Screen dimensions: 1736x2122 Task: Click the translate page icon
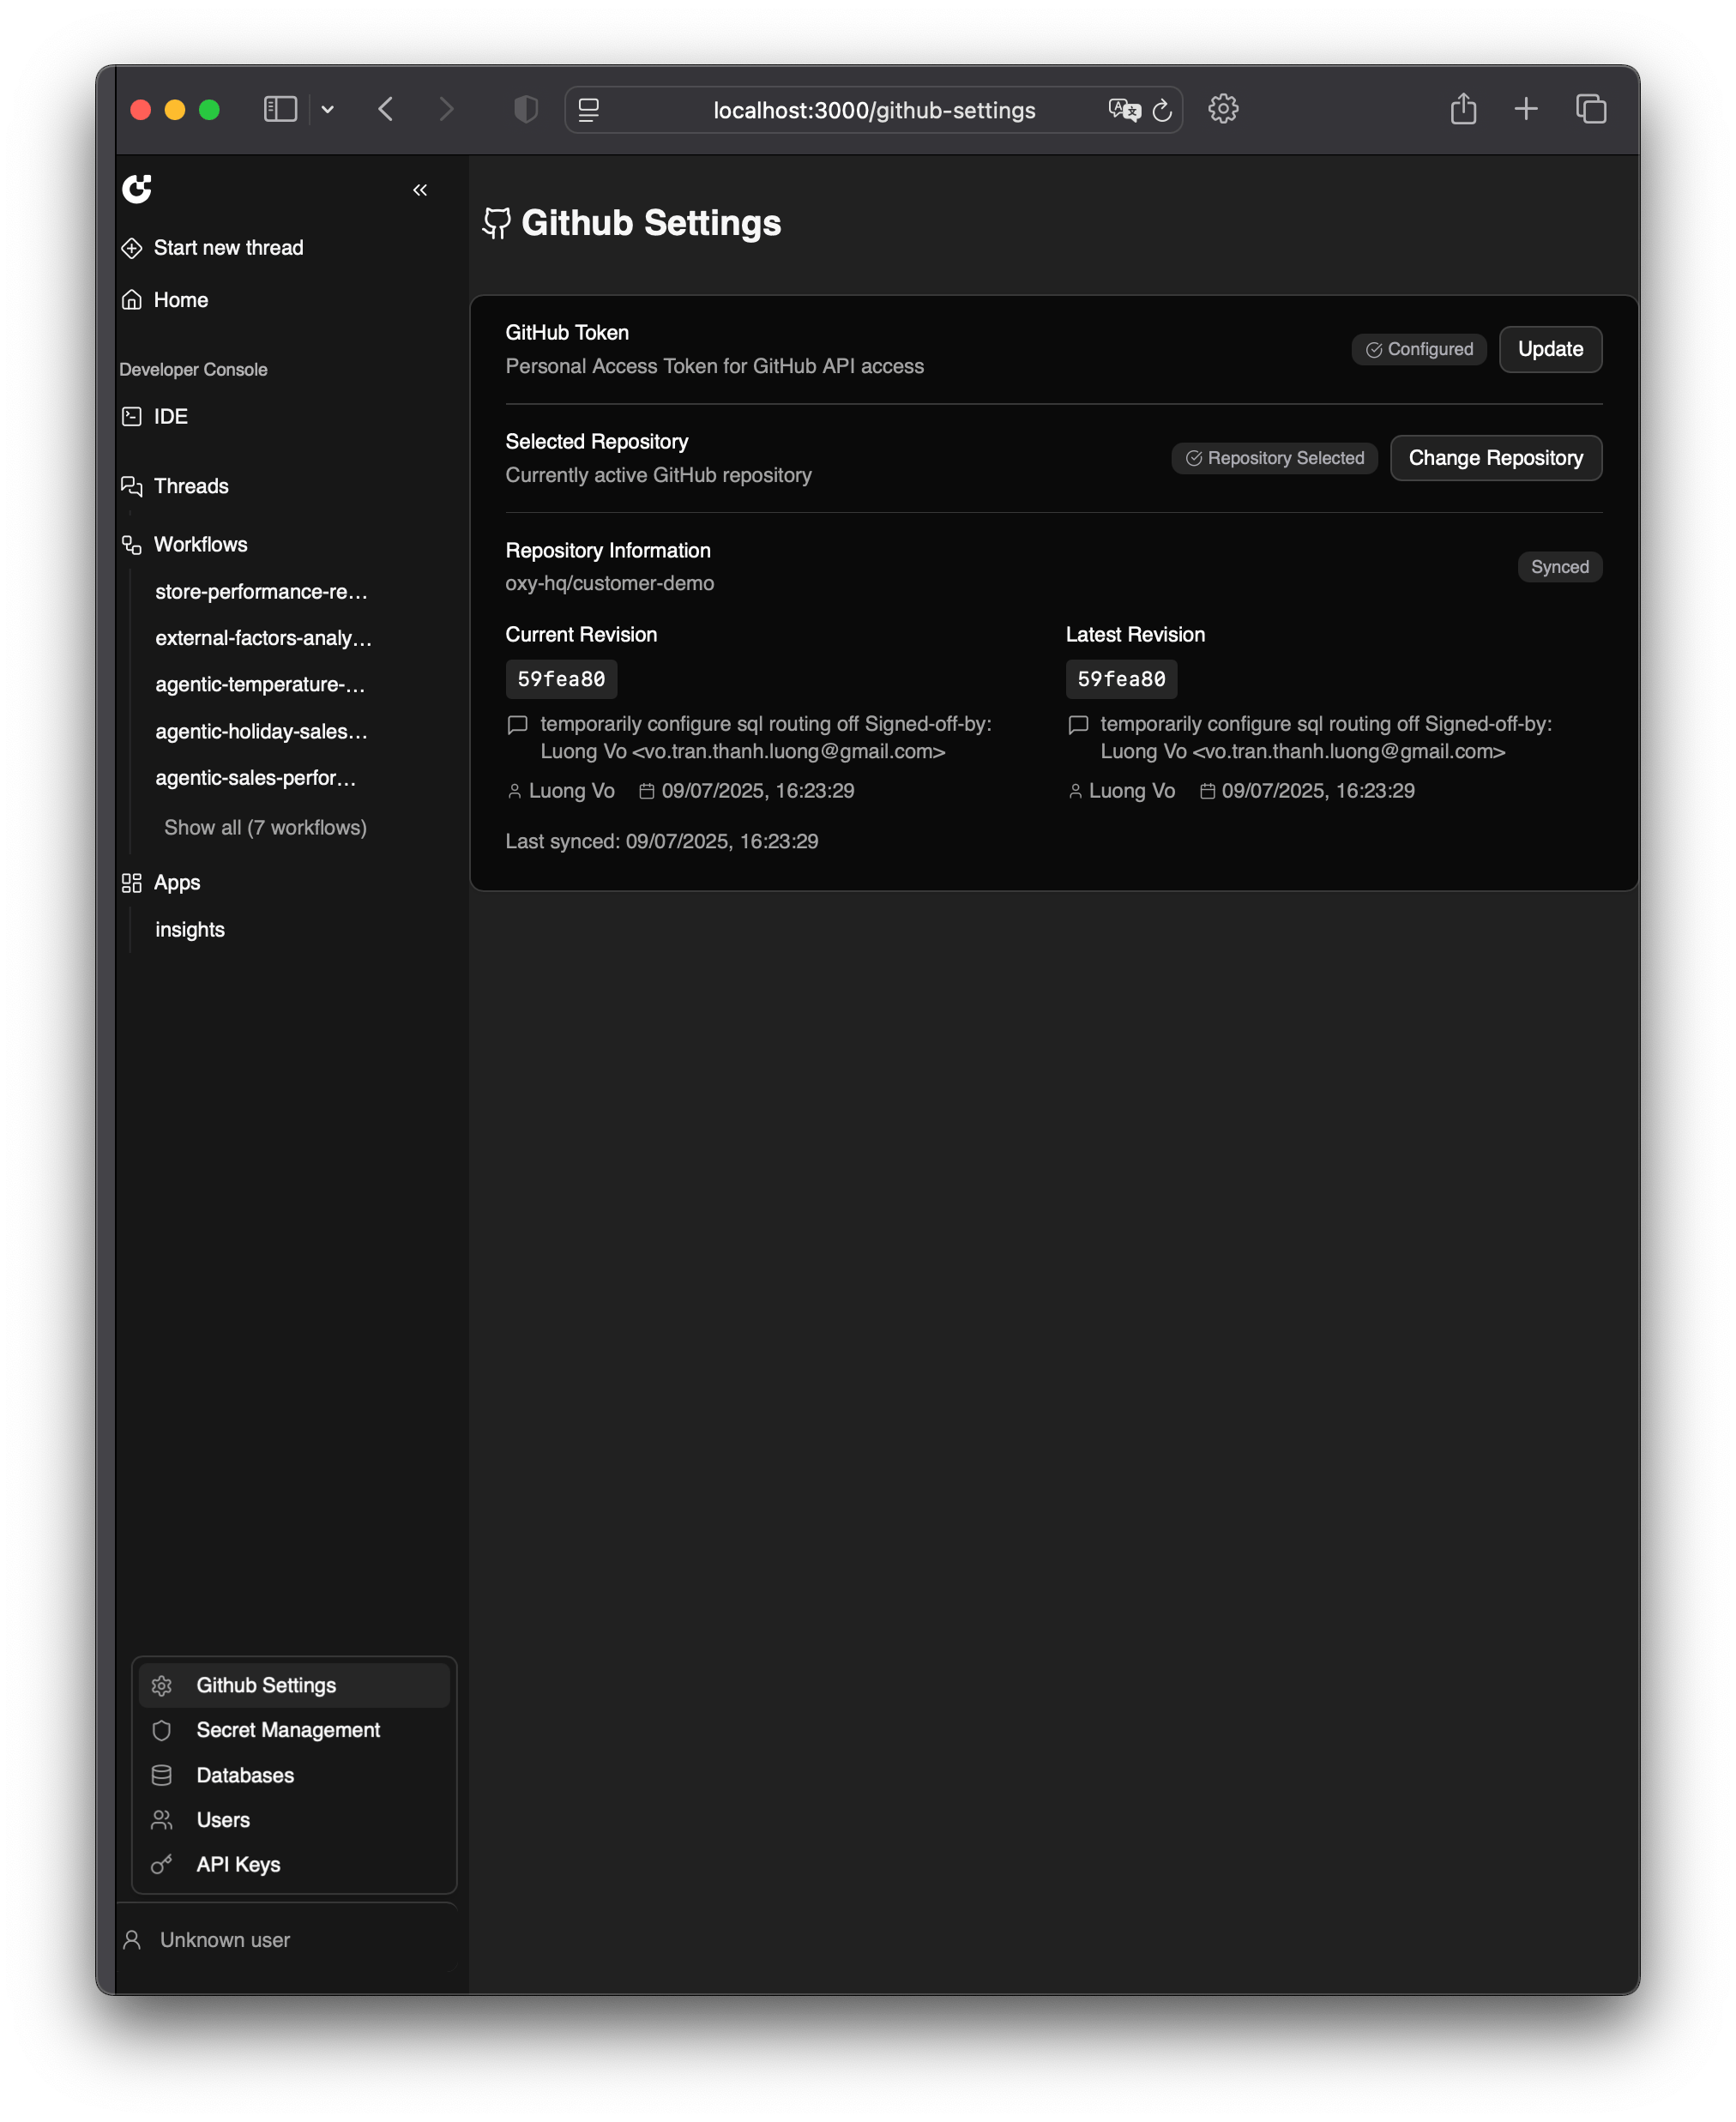pos(1124,110)
